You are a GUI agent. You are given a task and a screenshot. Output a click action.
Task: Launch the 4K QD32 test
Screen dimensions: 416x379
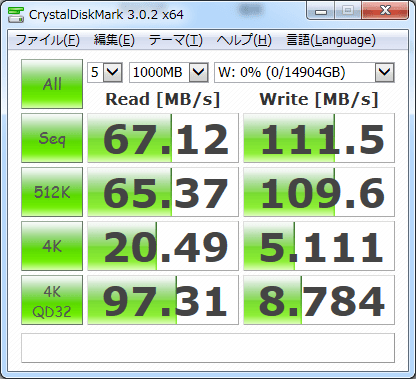(x=52, y=300)
